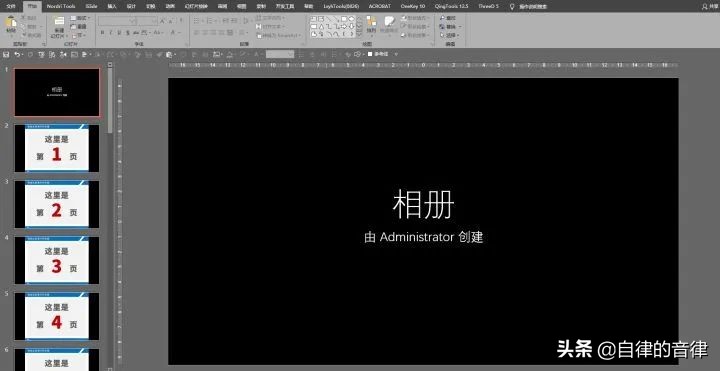Switch to the Design (设计) tab
720x371 pixels.
(131, 6)
